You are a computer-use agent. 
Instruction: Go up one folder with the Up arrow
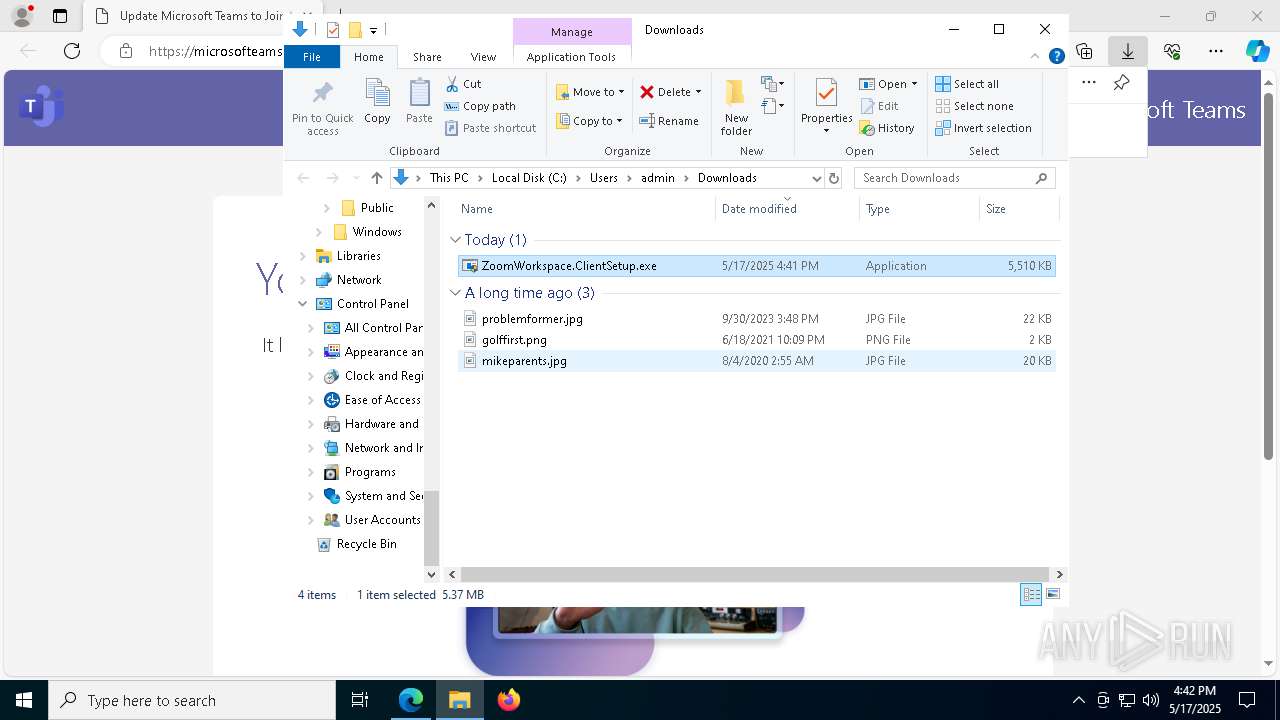pyautogui.click(x=376, y=178)
